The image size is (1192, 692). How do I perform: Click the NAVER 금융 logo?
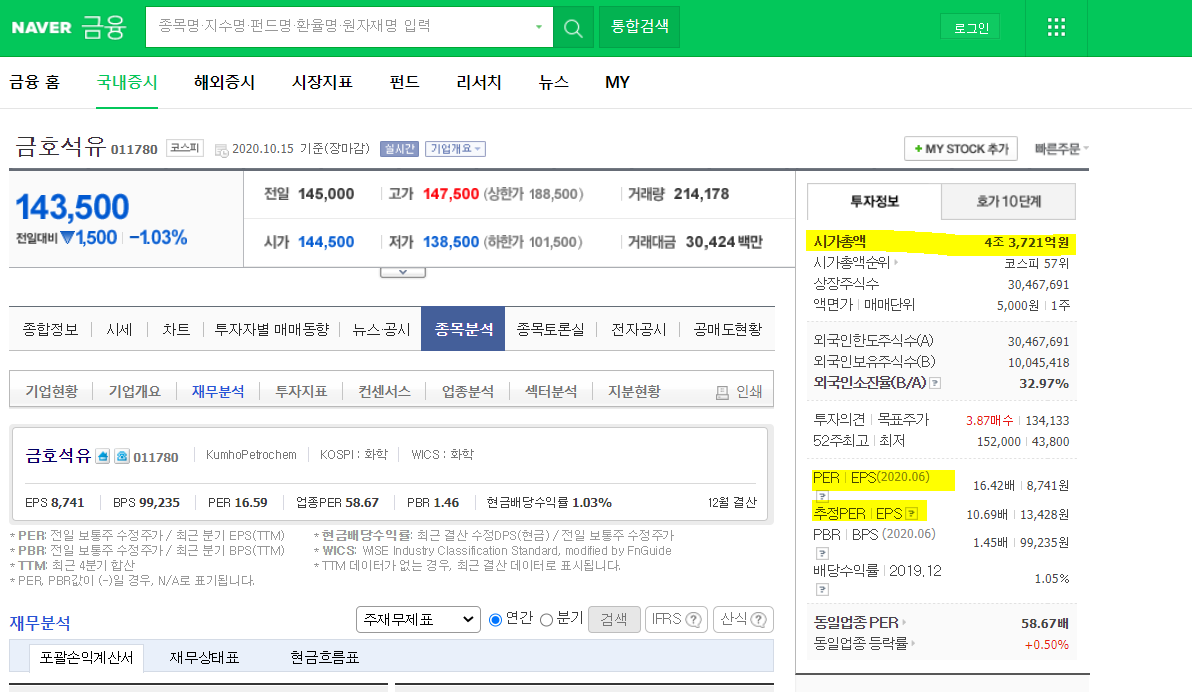[x=68, y=27]
